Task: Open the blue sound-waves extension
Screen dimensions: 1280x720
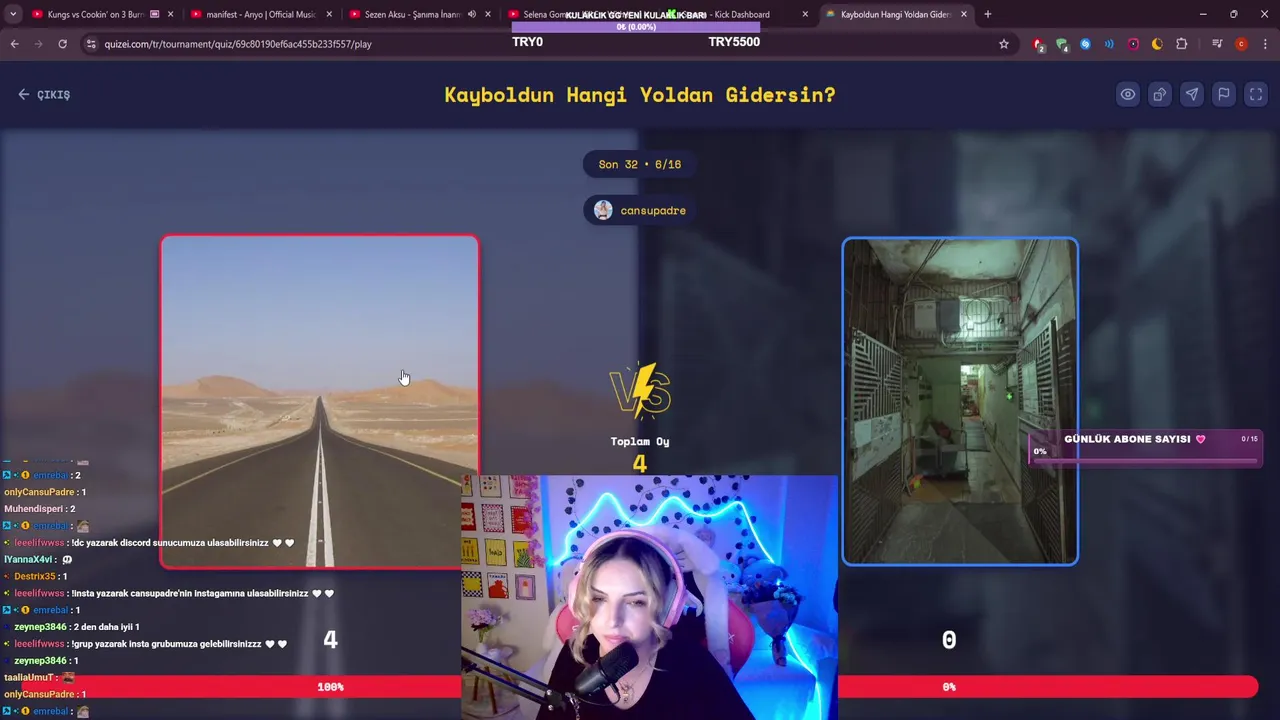Action: [1109, 44]
